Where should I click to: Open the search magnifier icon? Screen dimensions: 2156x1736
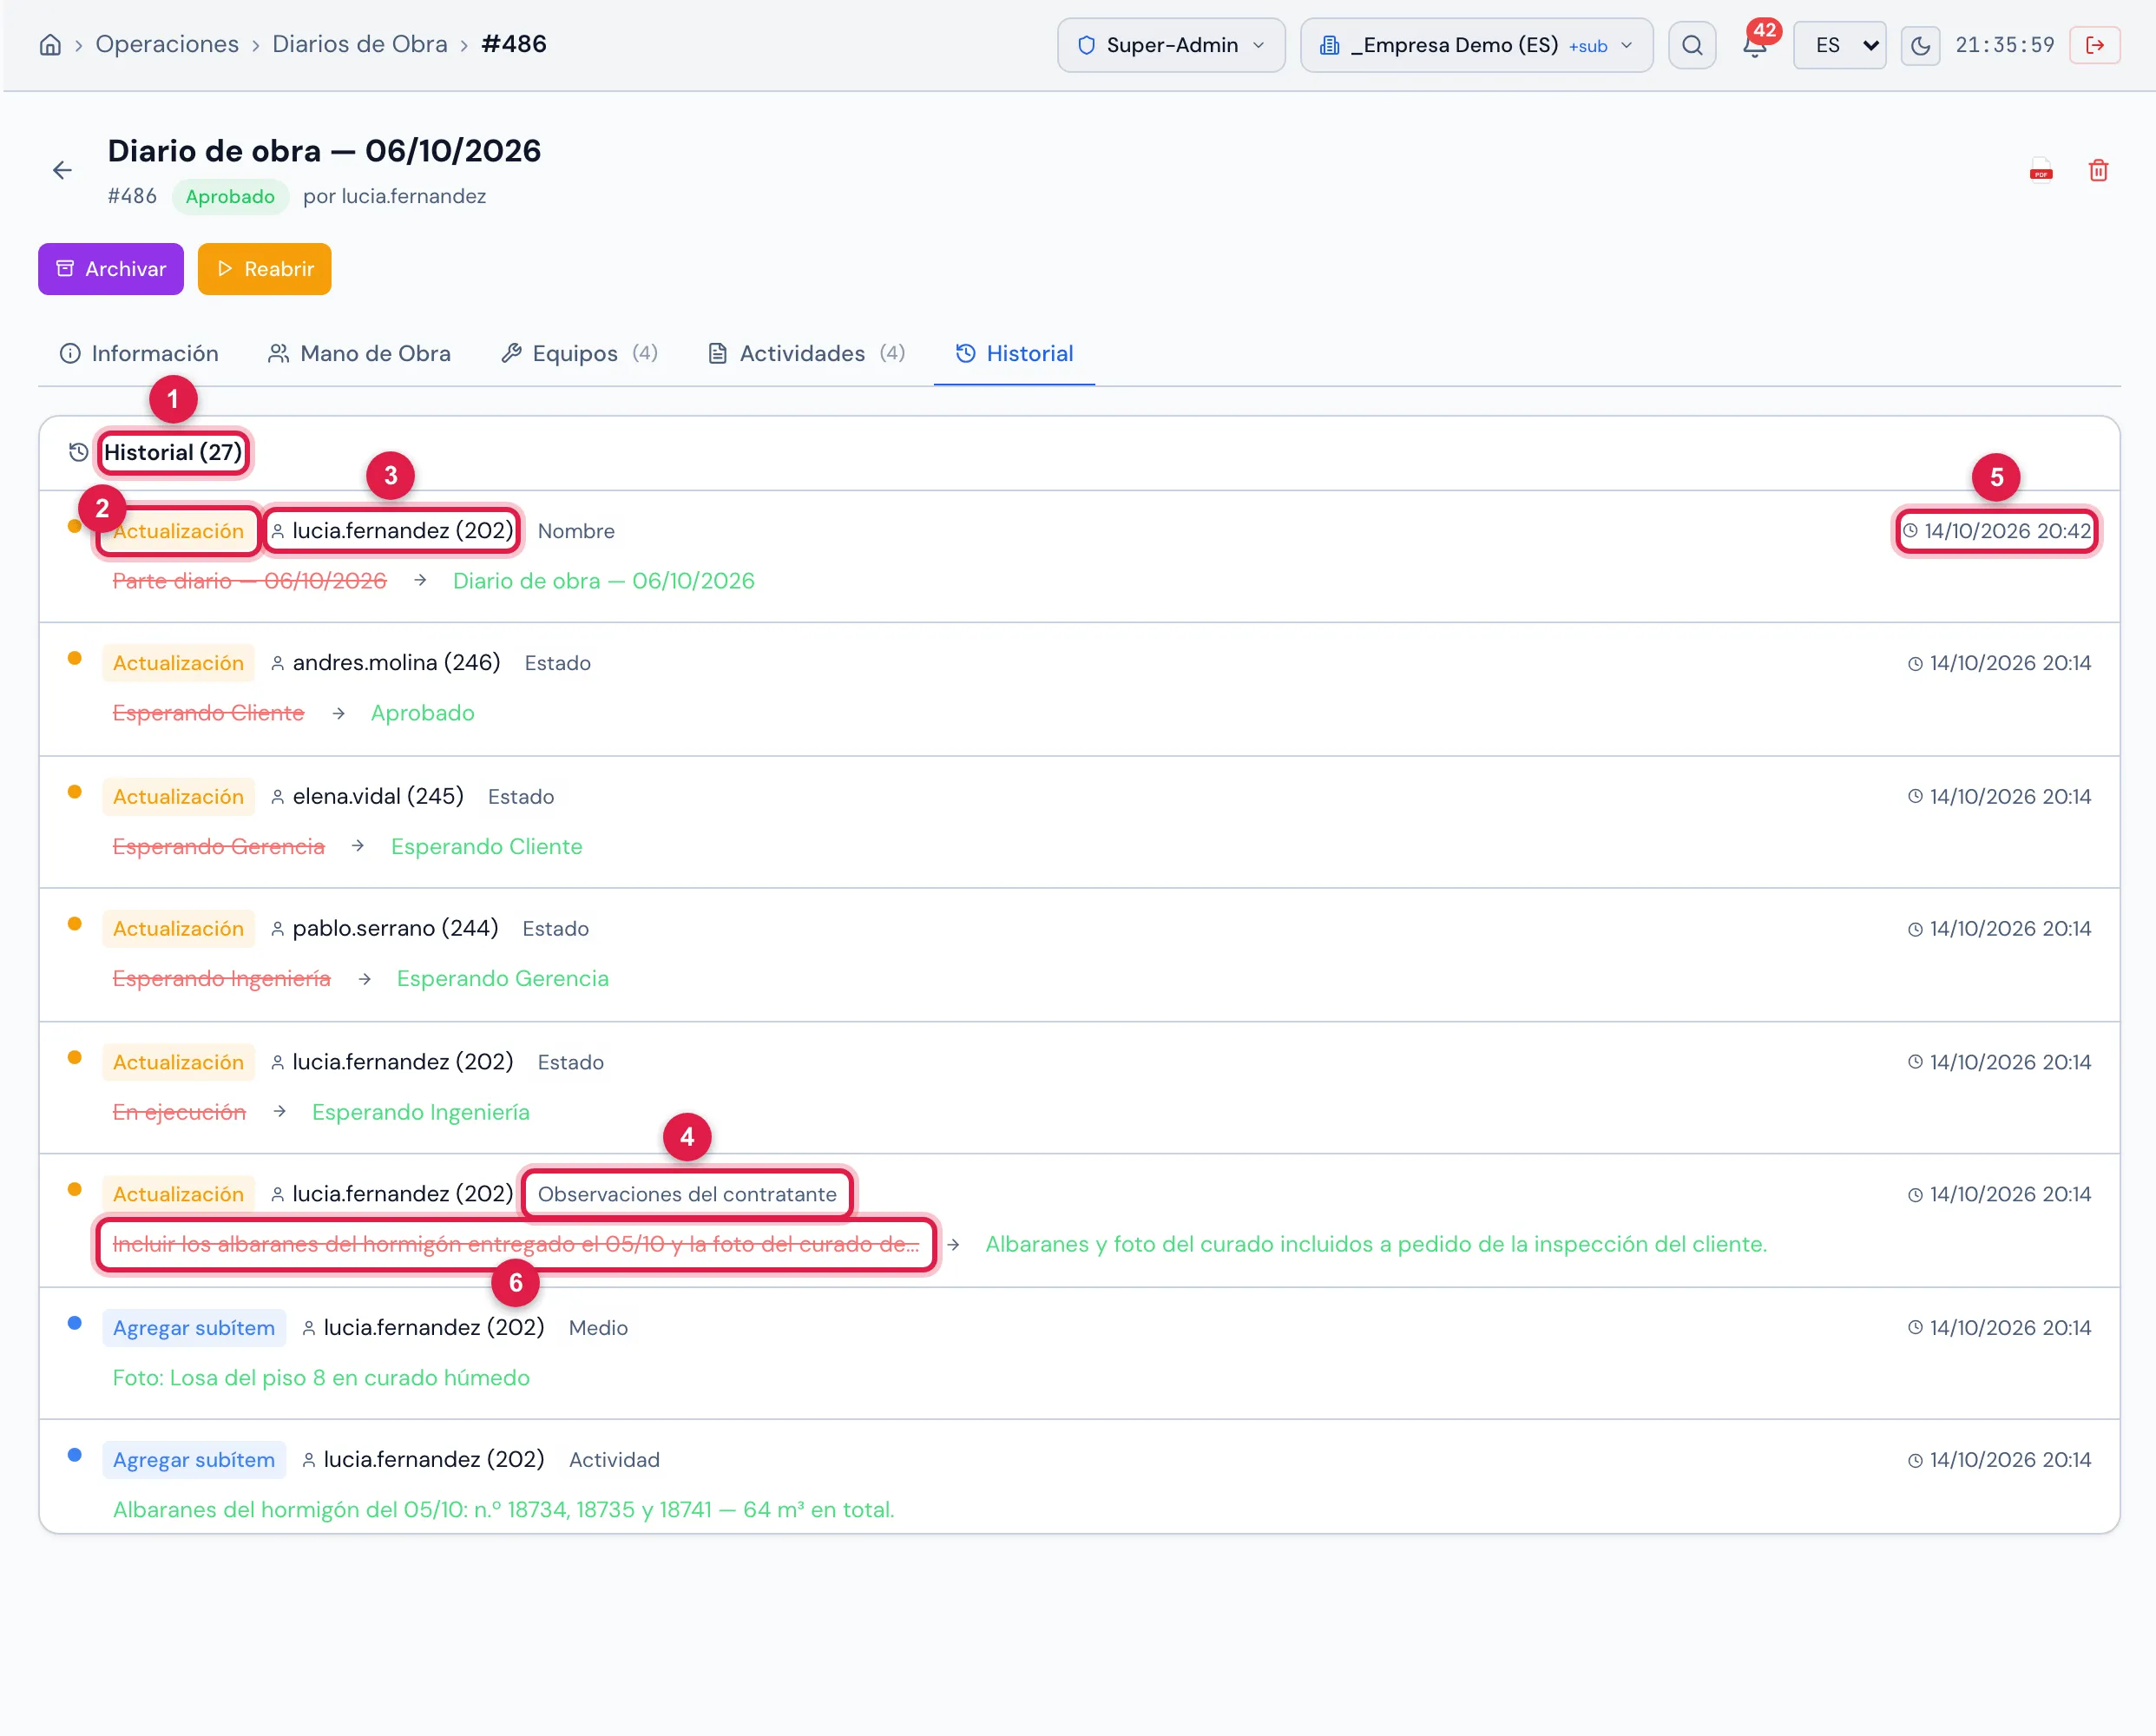pyautogui.click(x=1692, y=45)
